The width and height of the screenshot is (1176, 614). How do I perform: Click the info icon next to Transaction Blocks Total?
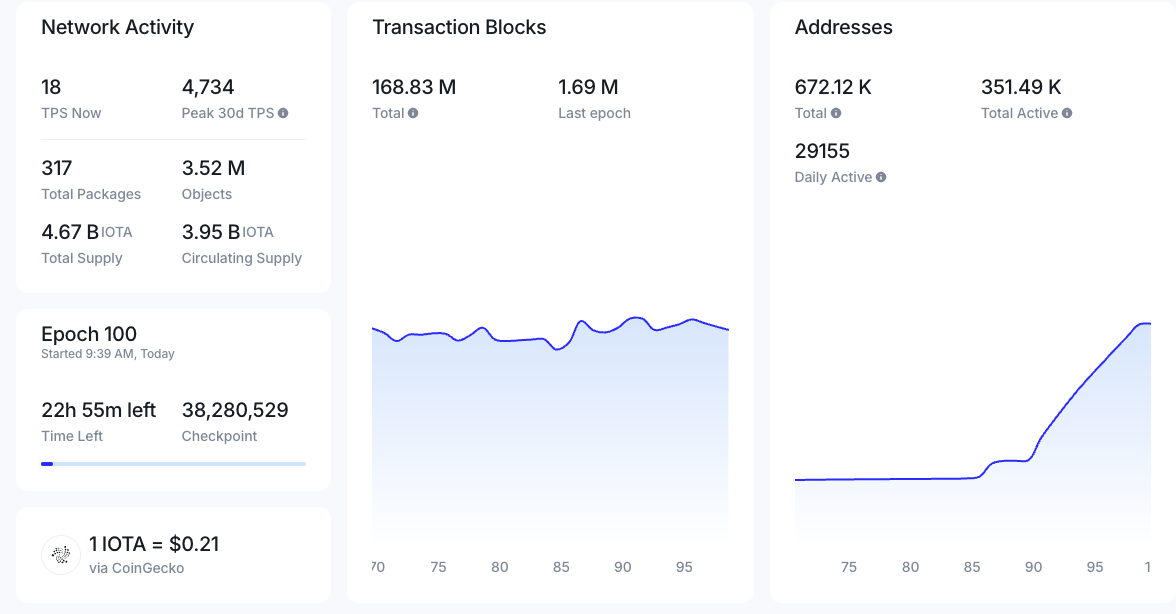click(x=413, y=114)
